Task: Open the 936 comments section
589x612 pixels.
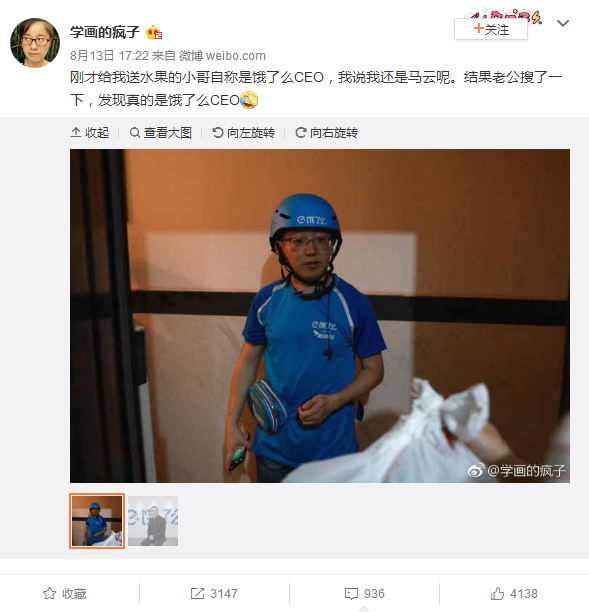Action: (x=365, y=594)
